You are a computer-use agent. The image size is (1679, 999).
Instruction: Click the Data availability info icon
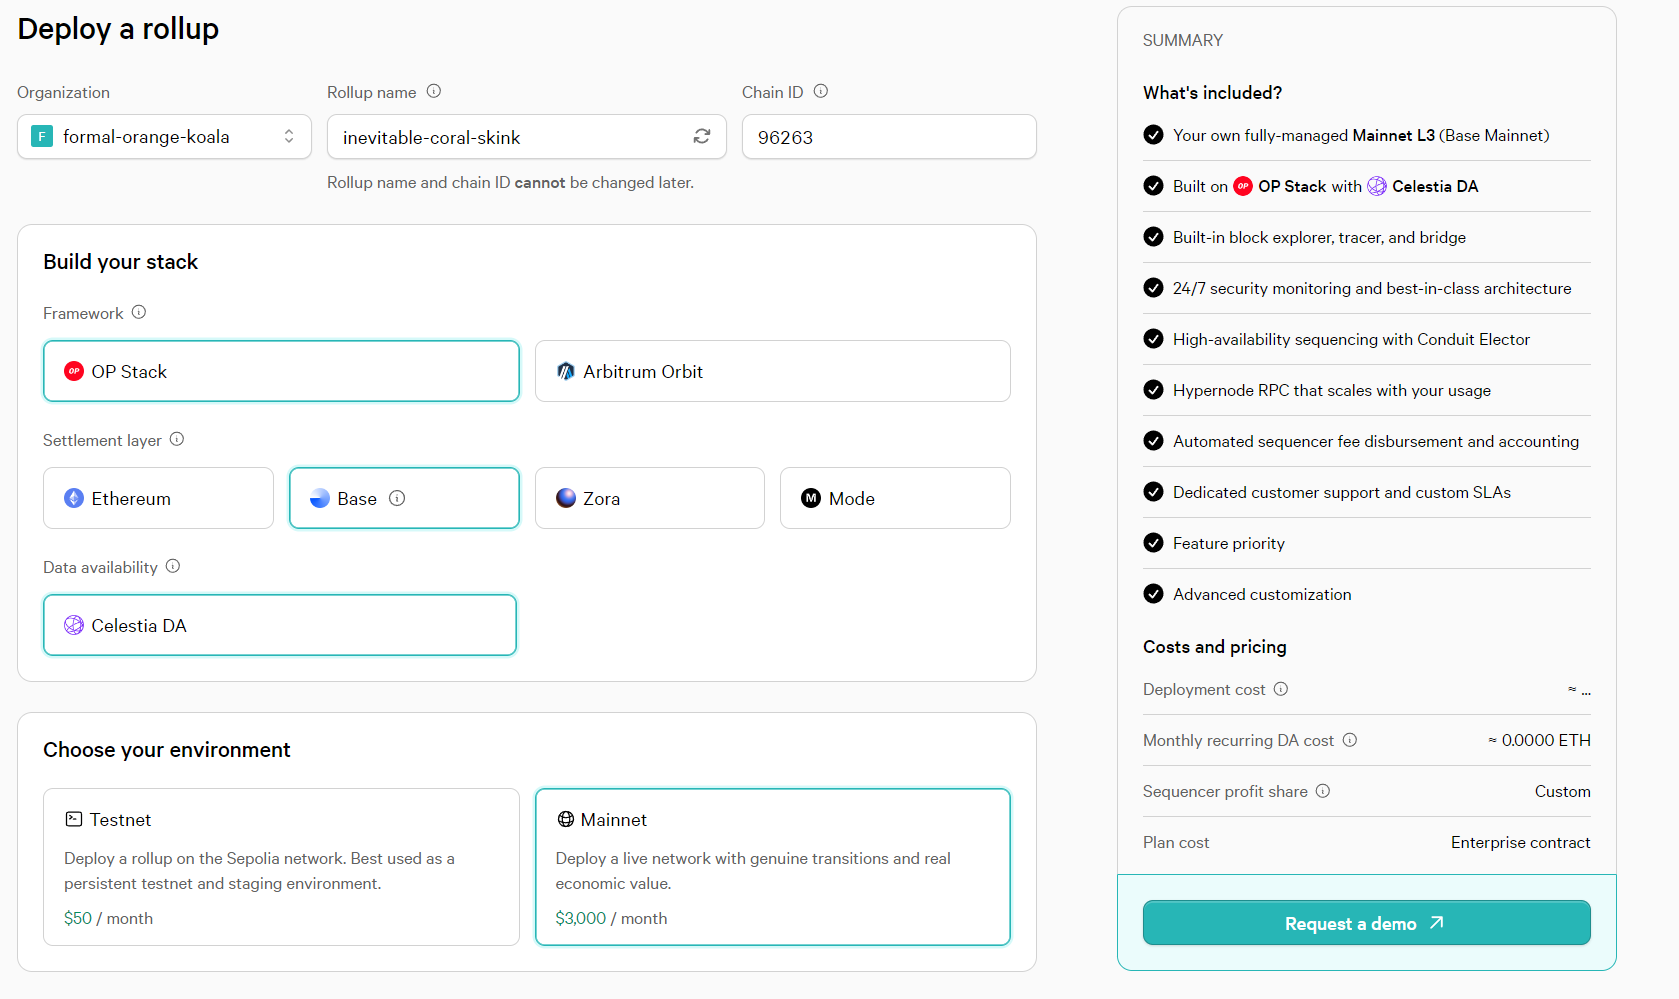[x=173, y=566]
